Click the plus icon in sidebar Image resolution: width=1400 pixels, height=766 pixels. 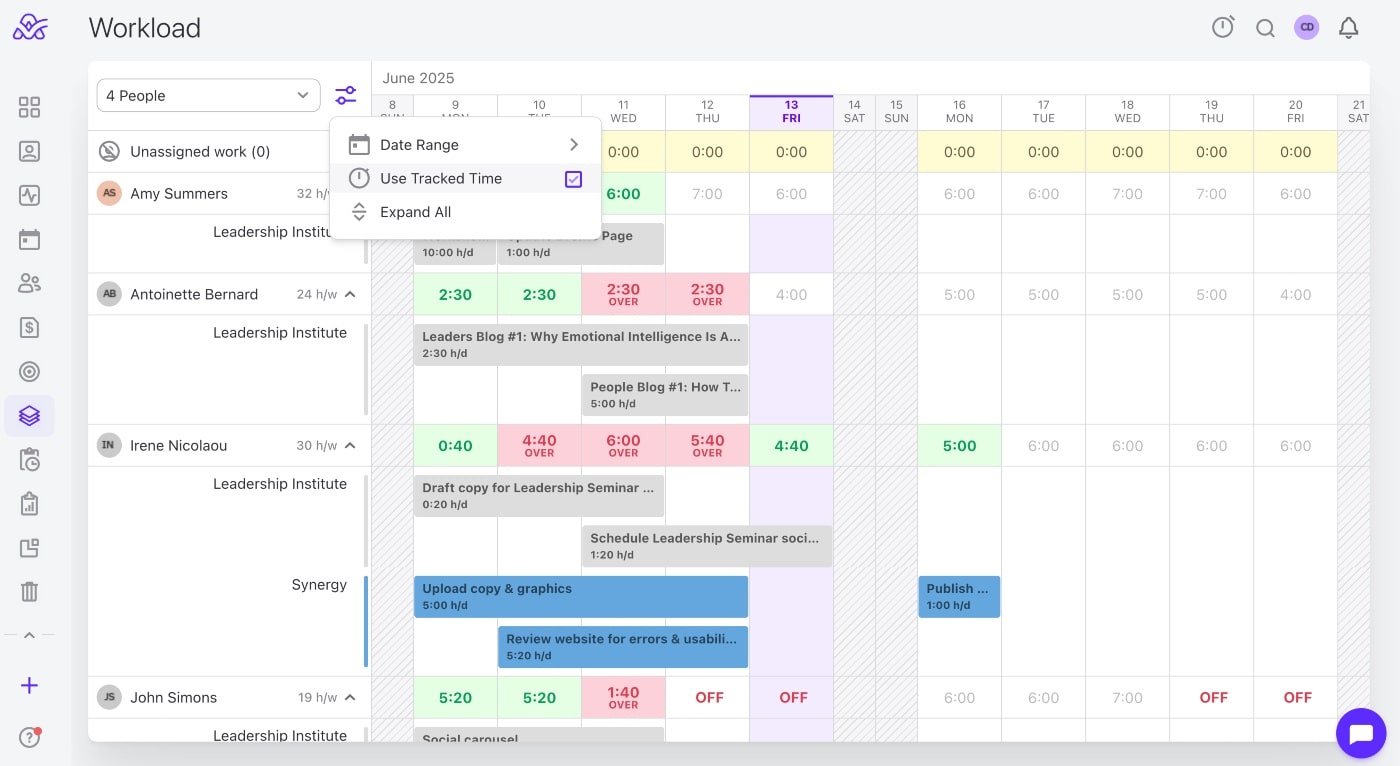click(29, 686)
